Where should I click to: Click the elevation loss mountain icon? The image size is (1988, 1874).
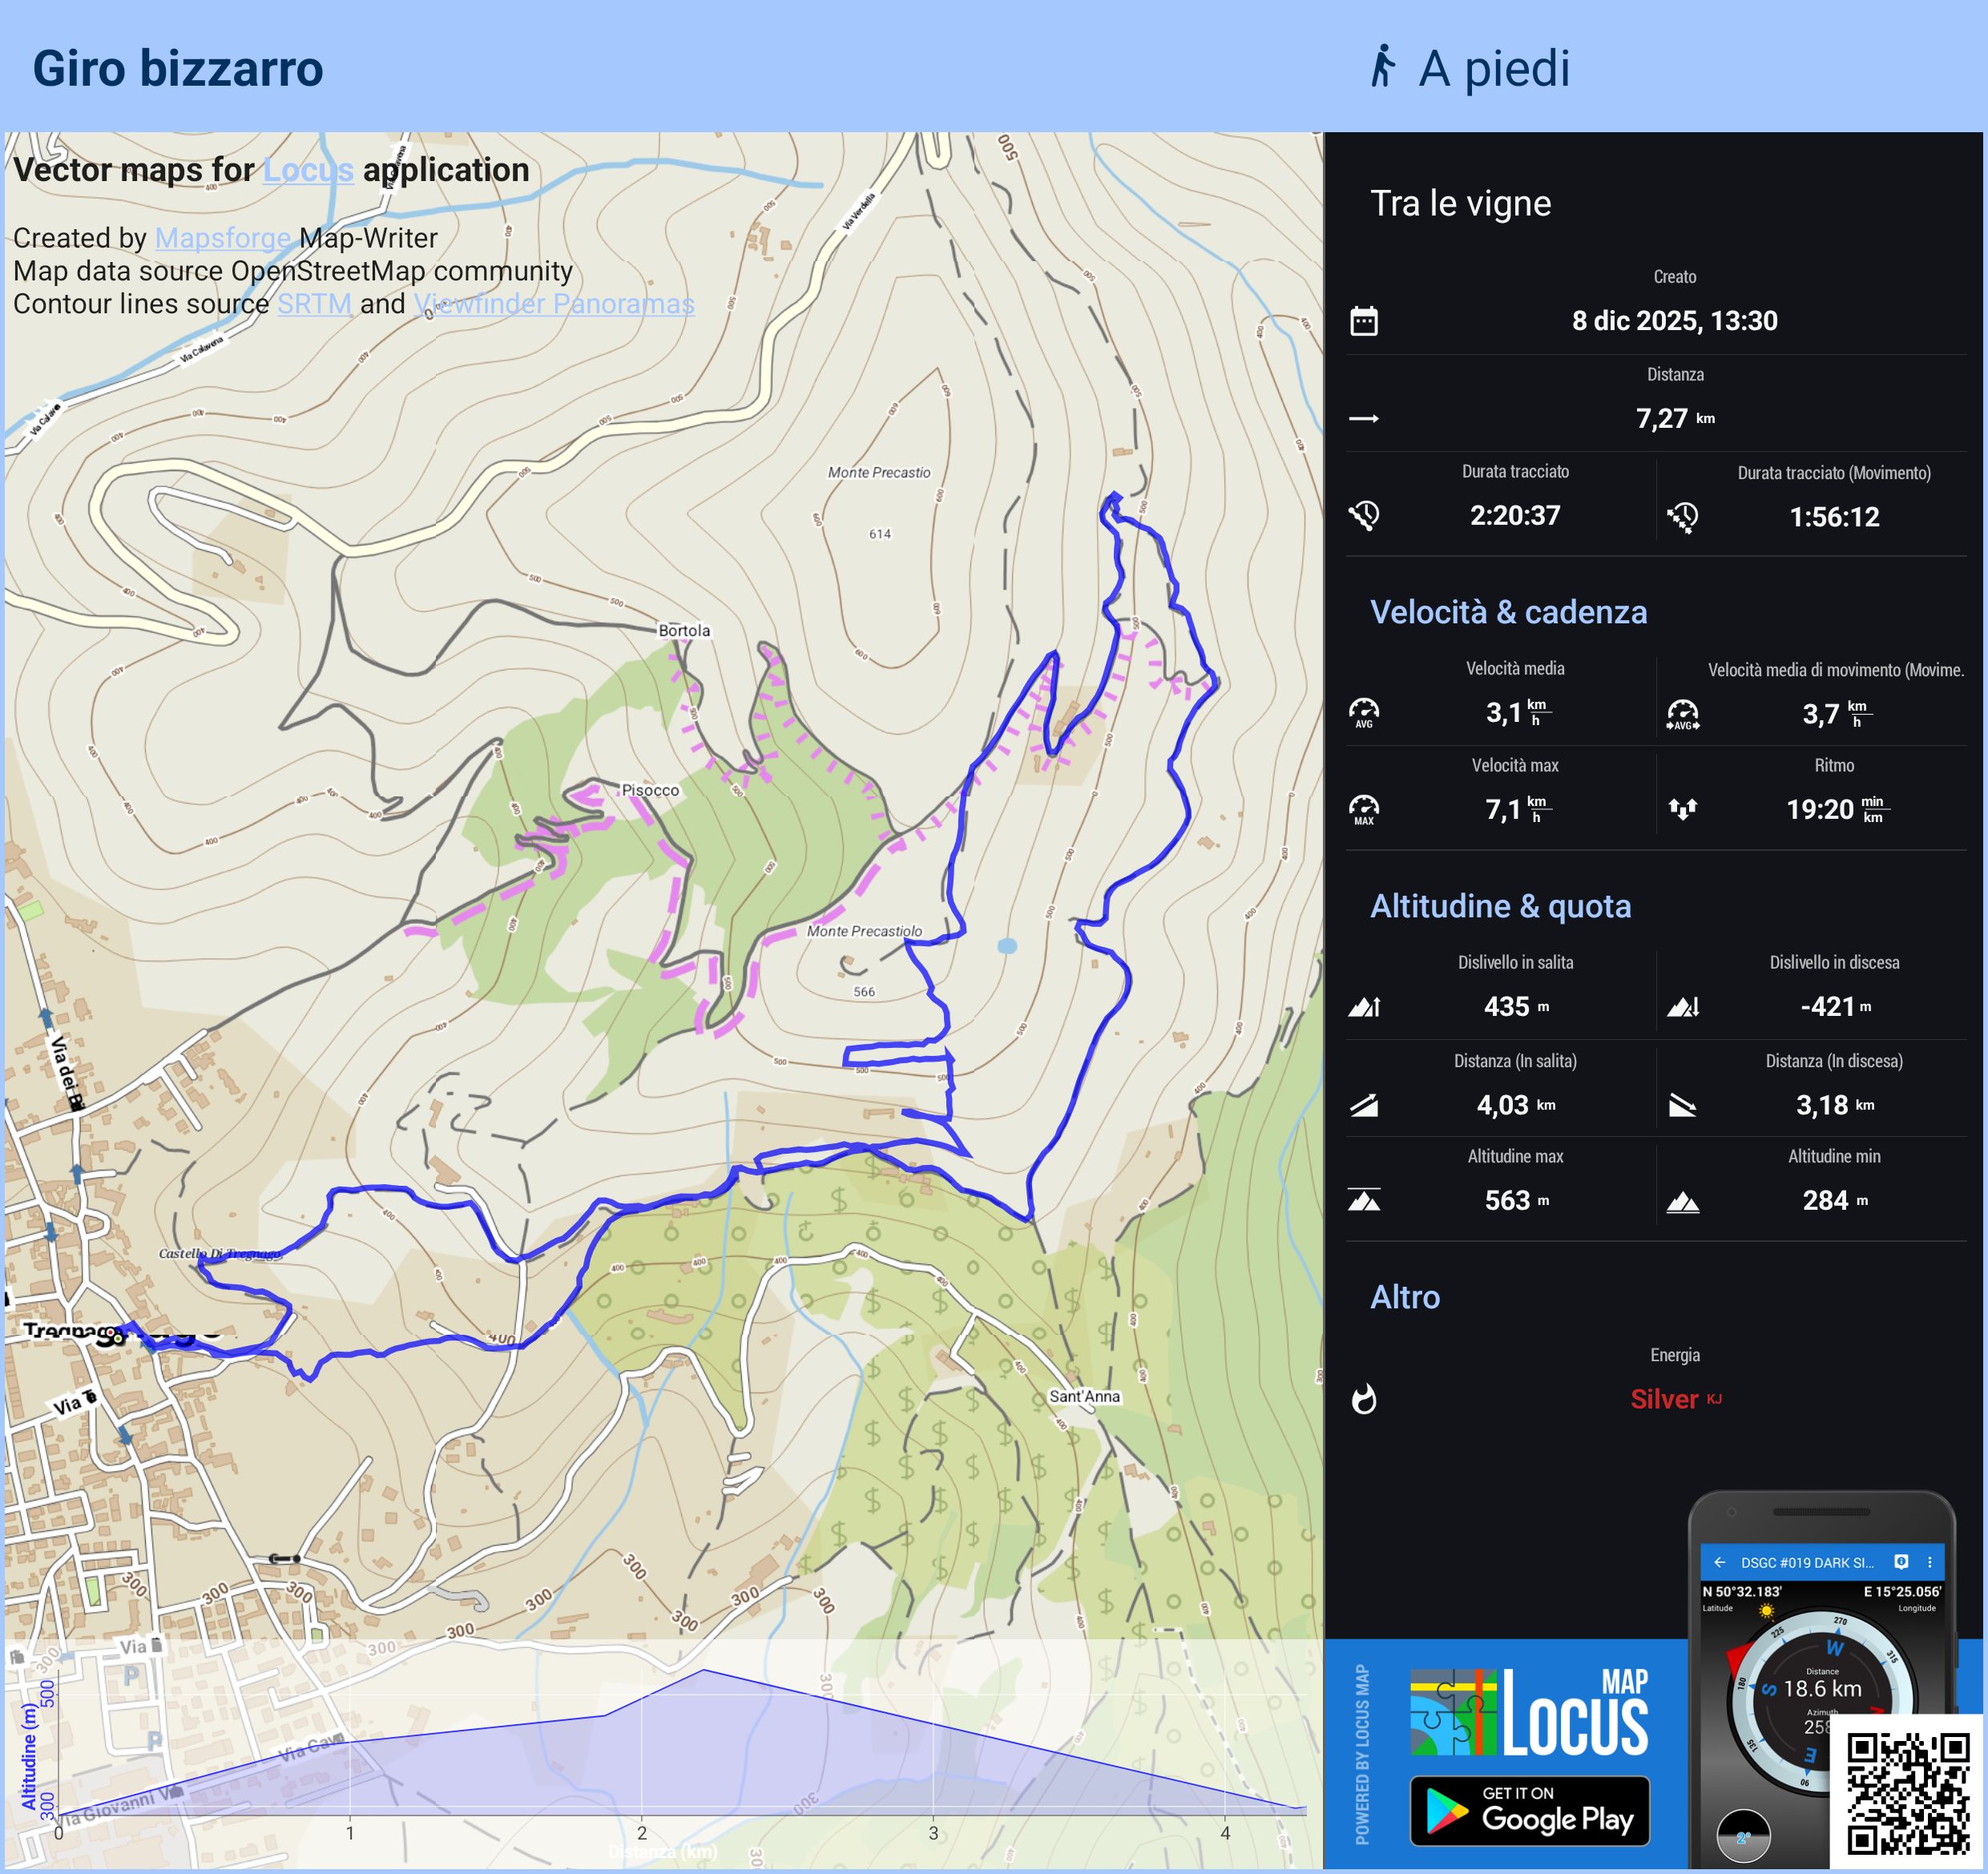pos(1683,1006)
